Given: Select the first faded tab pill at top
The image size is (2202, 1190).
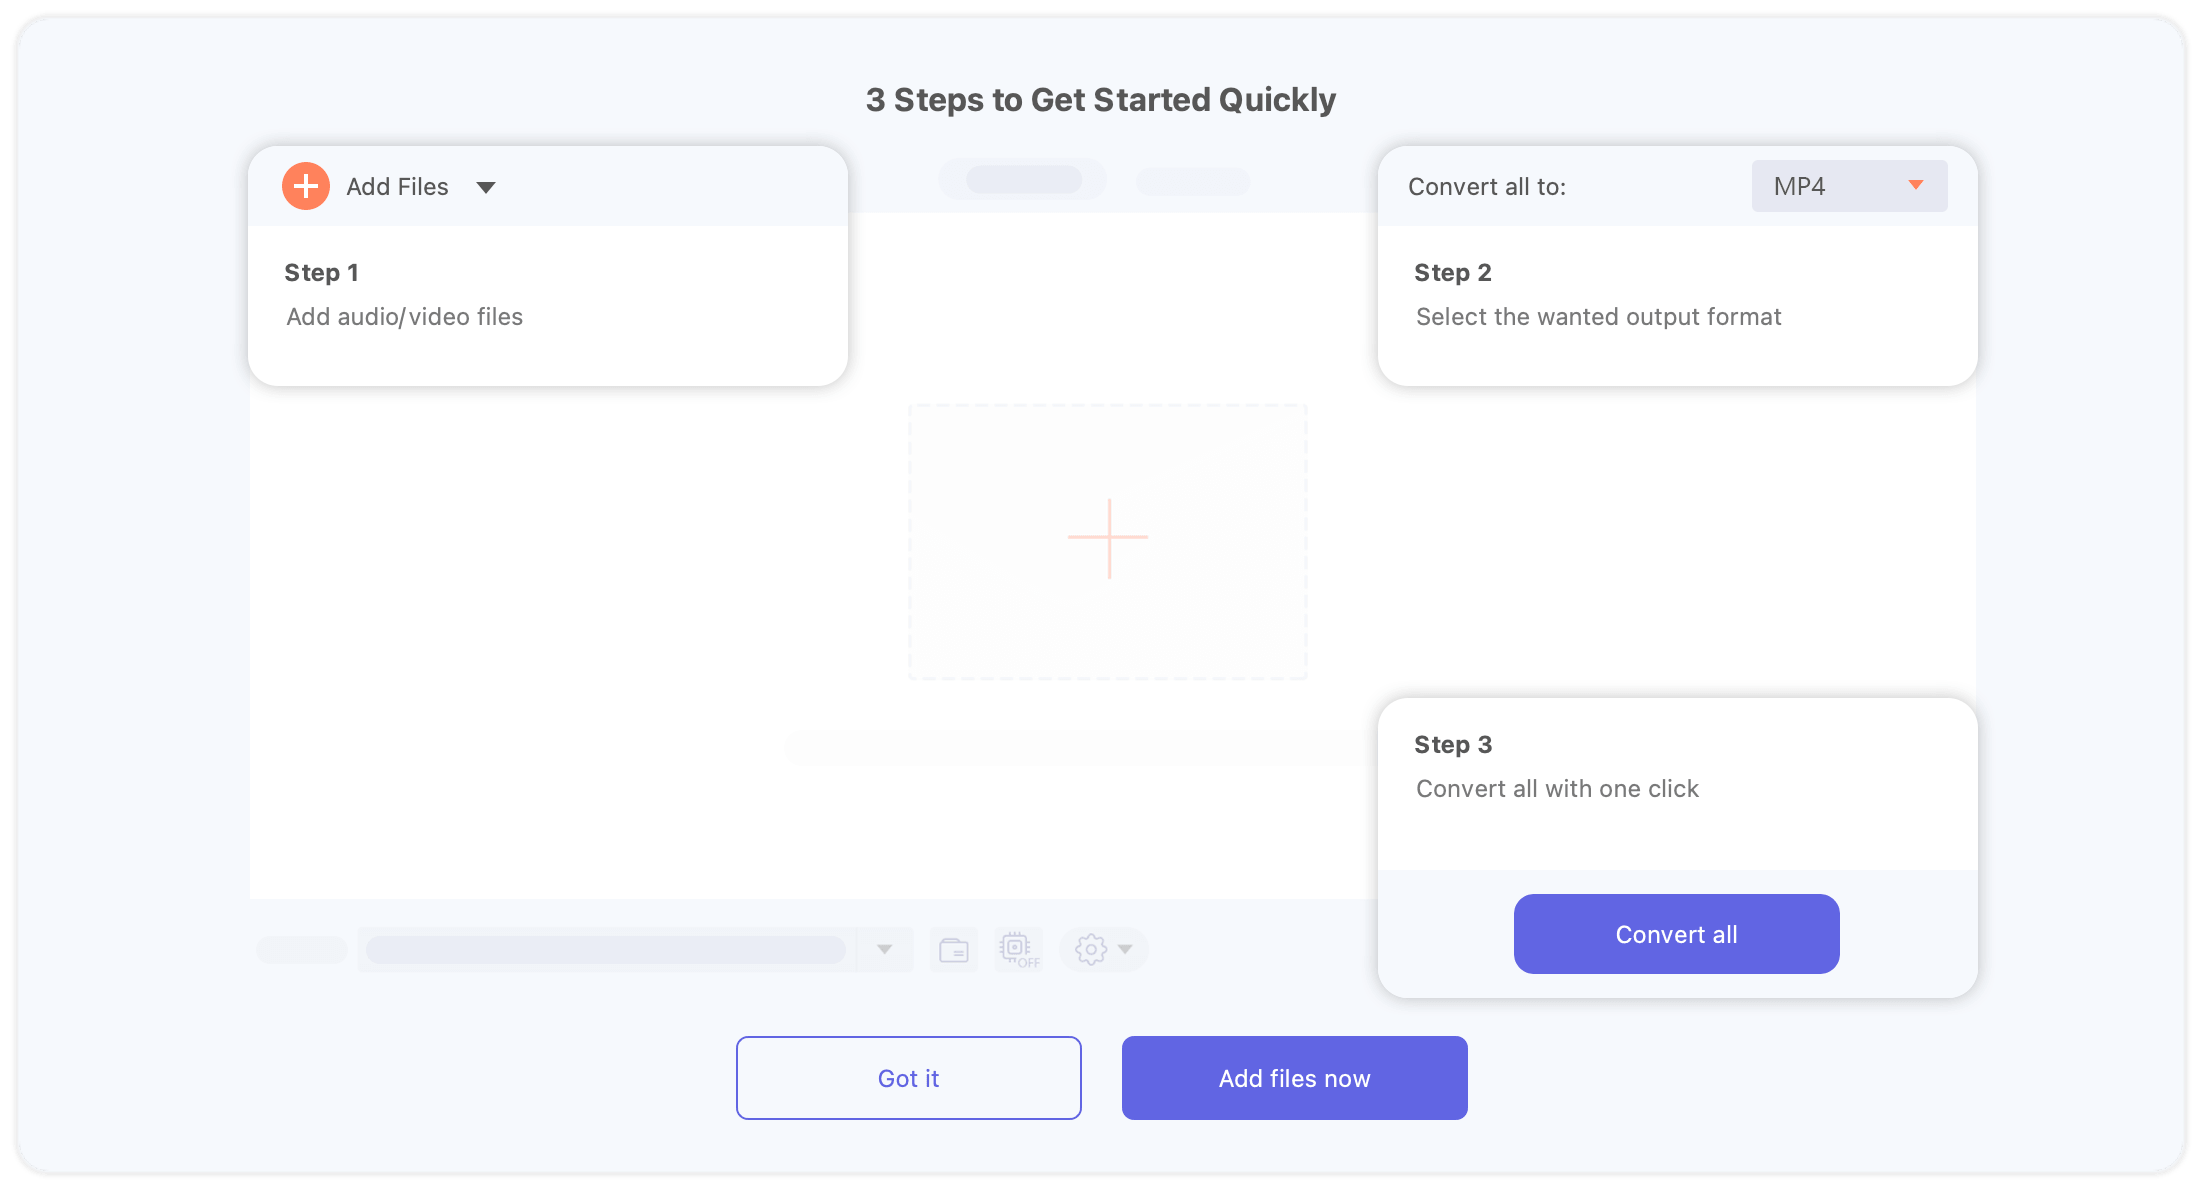Looking at the screenshot, I should click(x=1023, y=180).
